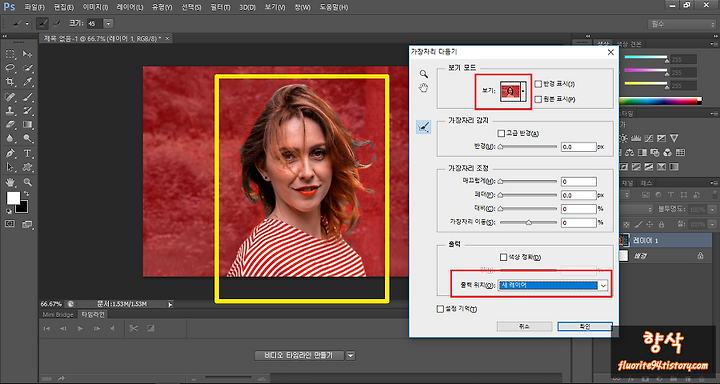Toggle Quick Mask mode icon
Image resolution: width=720 pixels, height=384 pixels.
tap(10, 224)
